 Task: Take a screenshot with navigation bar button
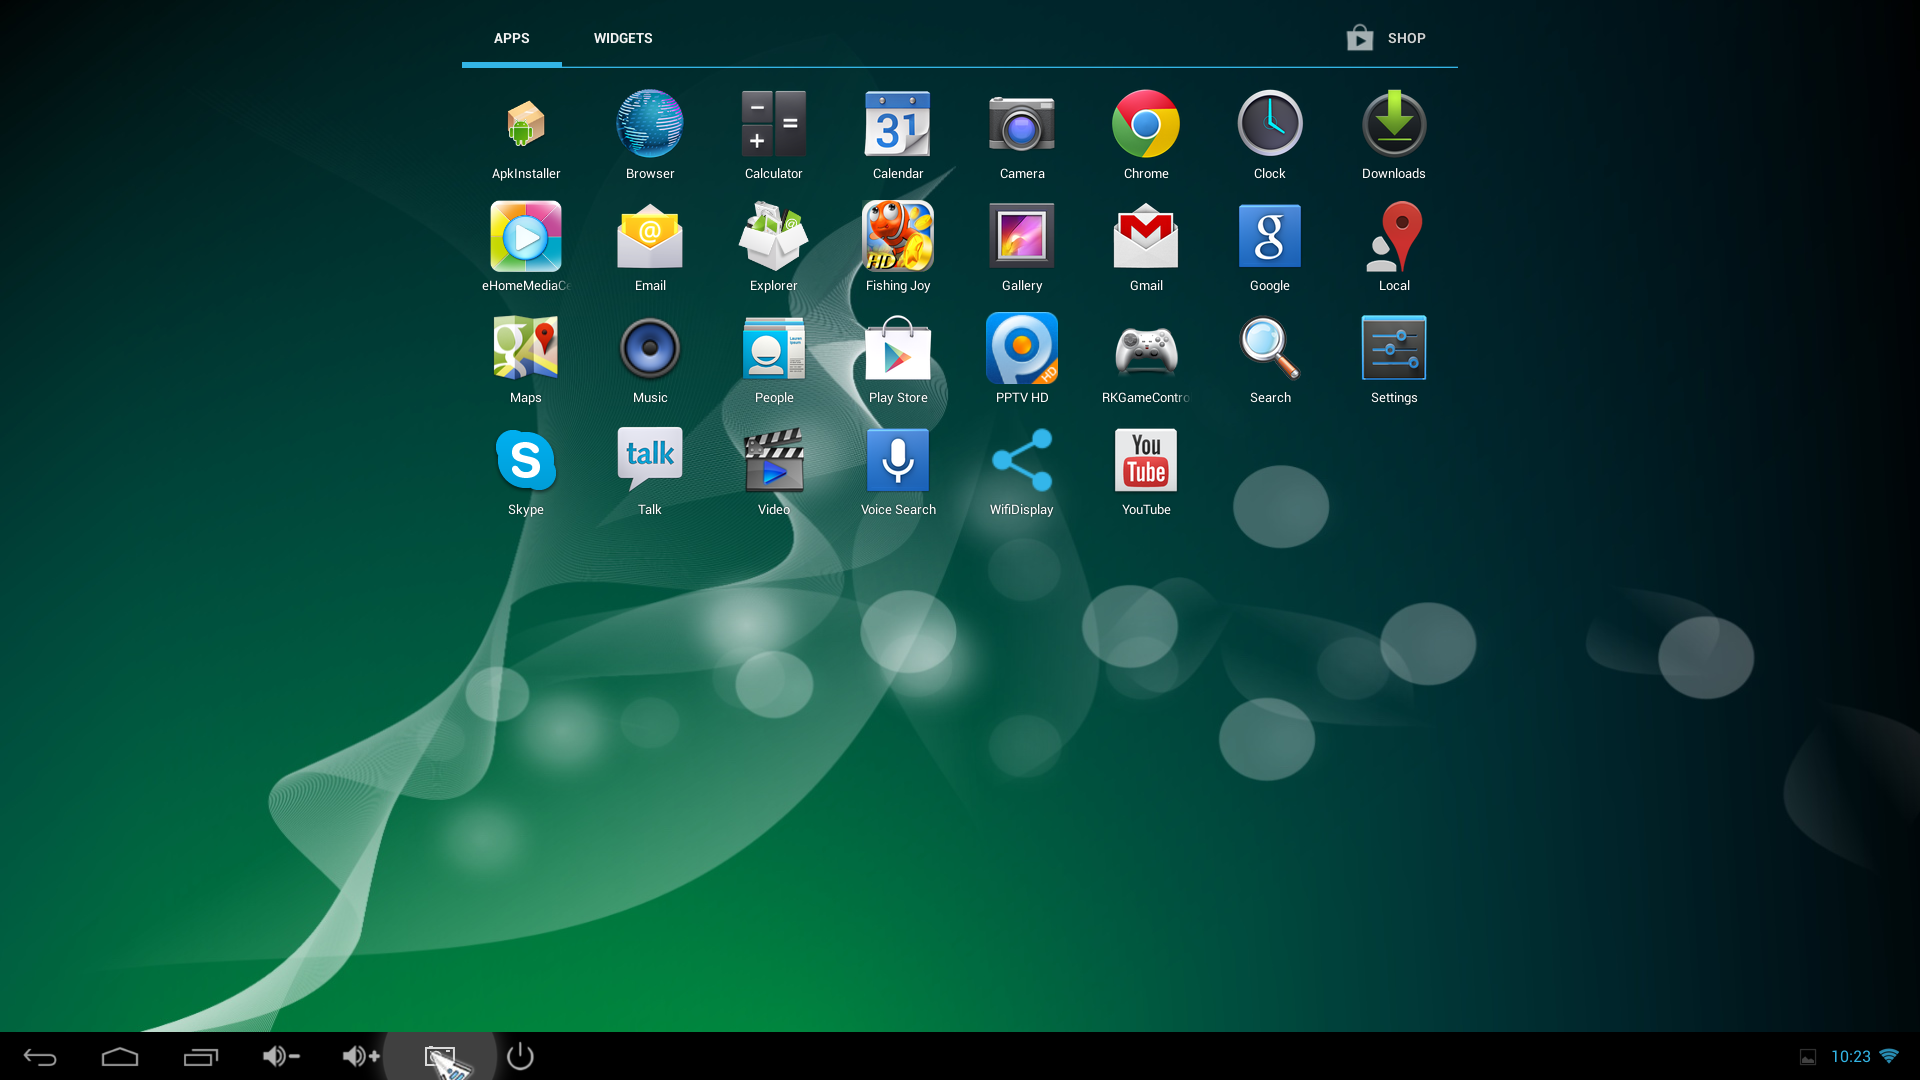click(x=440, y=1057)
